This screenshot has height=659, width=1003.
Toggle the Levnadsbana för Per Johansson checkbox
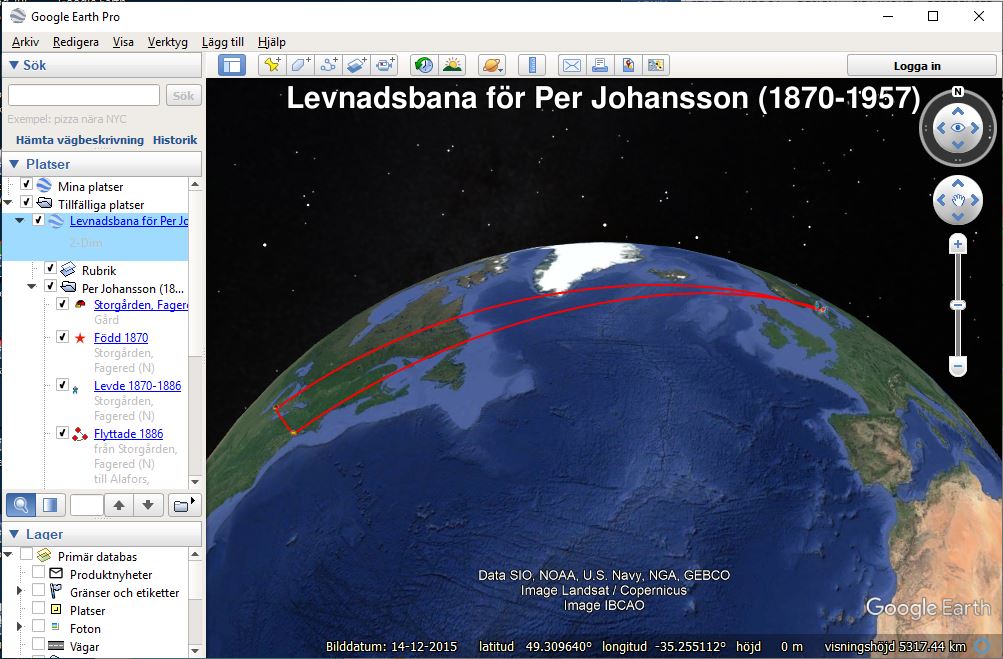[38, 220]
